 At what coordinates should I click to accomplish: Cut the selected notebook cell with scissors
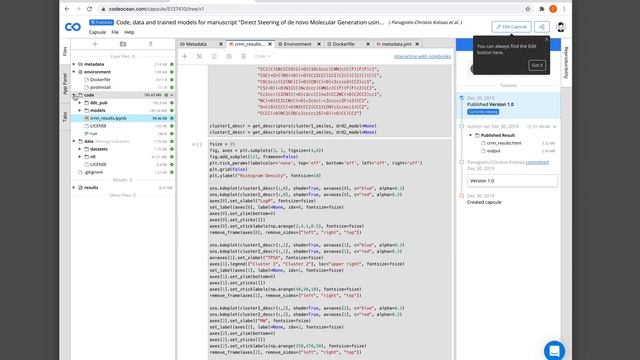(199, 56)
